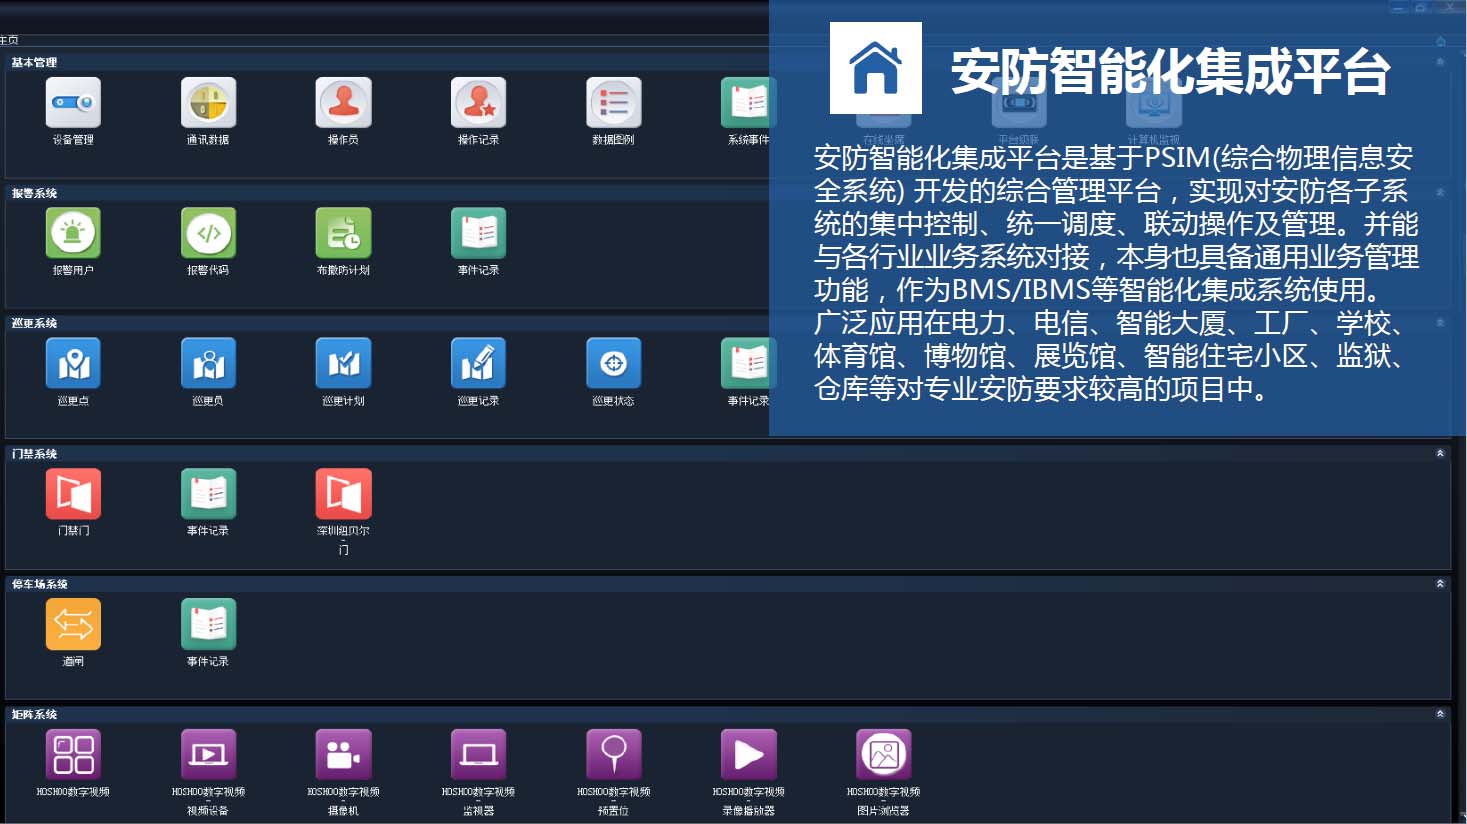Viewport: 1467px width, 824px height.
Task: Open 布撤防计划 arming schedule
Action: pyautogui.click(x=343, y=234)
